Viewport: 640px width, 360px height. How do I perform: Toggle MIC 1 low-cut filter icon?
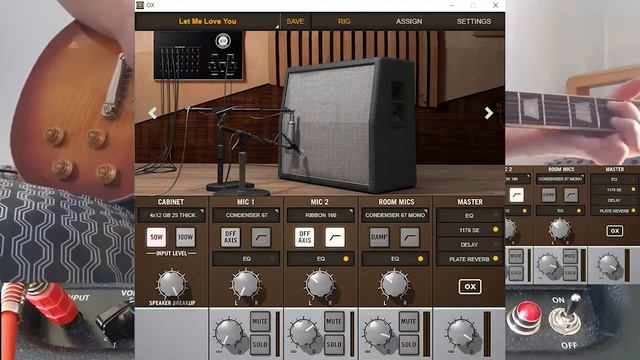(260, 237)
